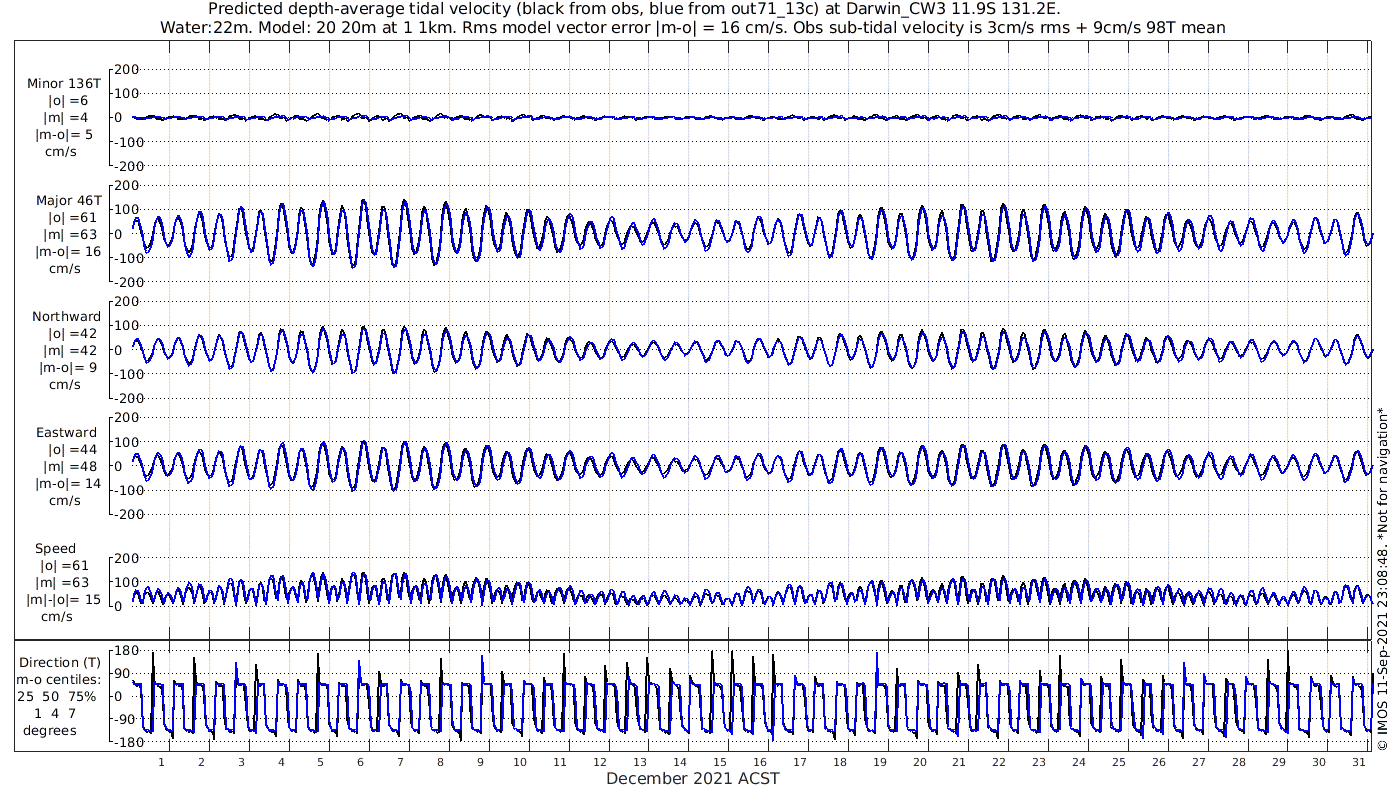The width and height of the screenshot is (1400, 800).
Task: Click the subtitle line starting 'Water:22m. Model'
Action: (692, 27)
